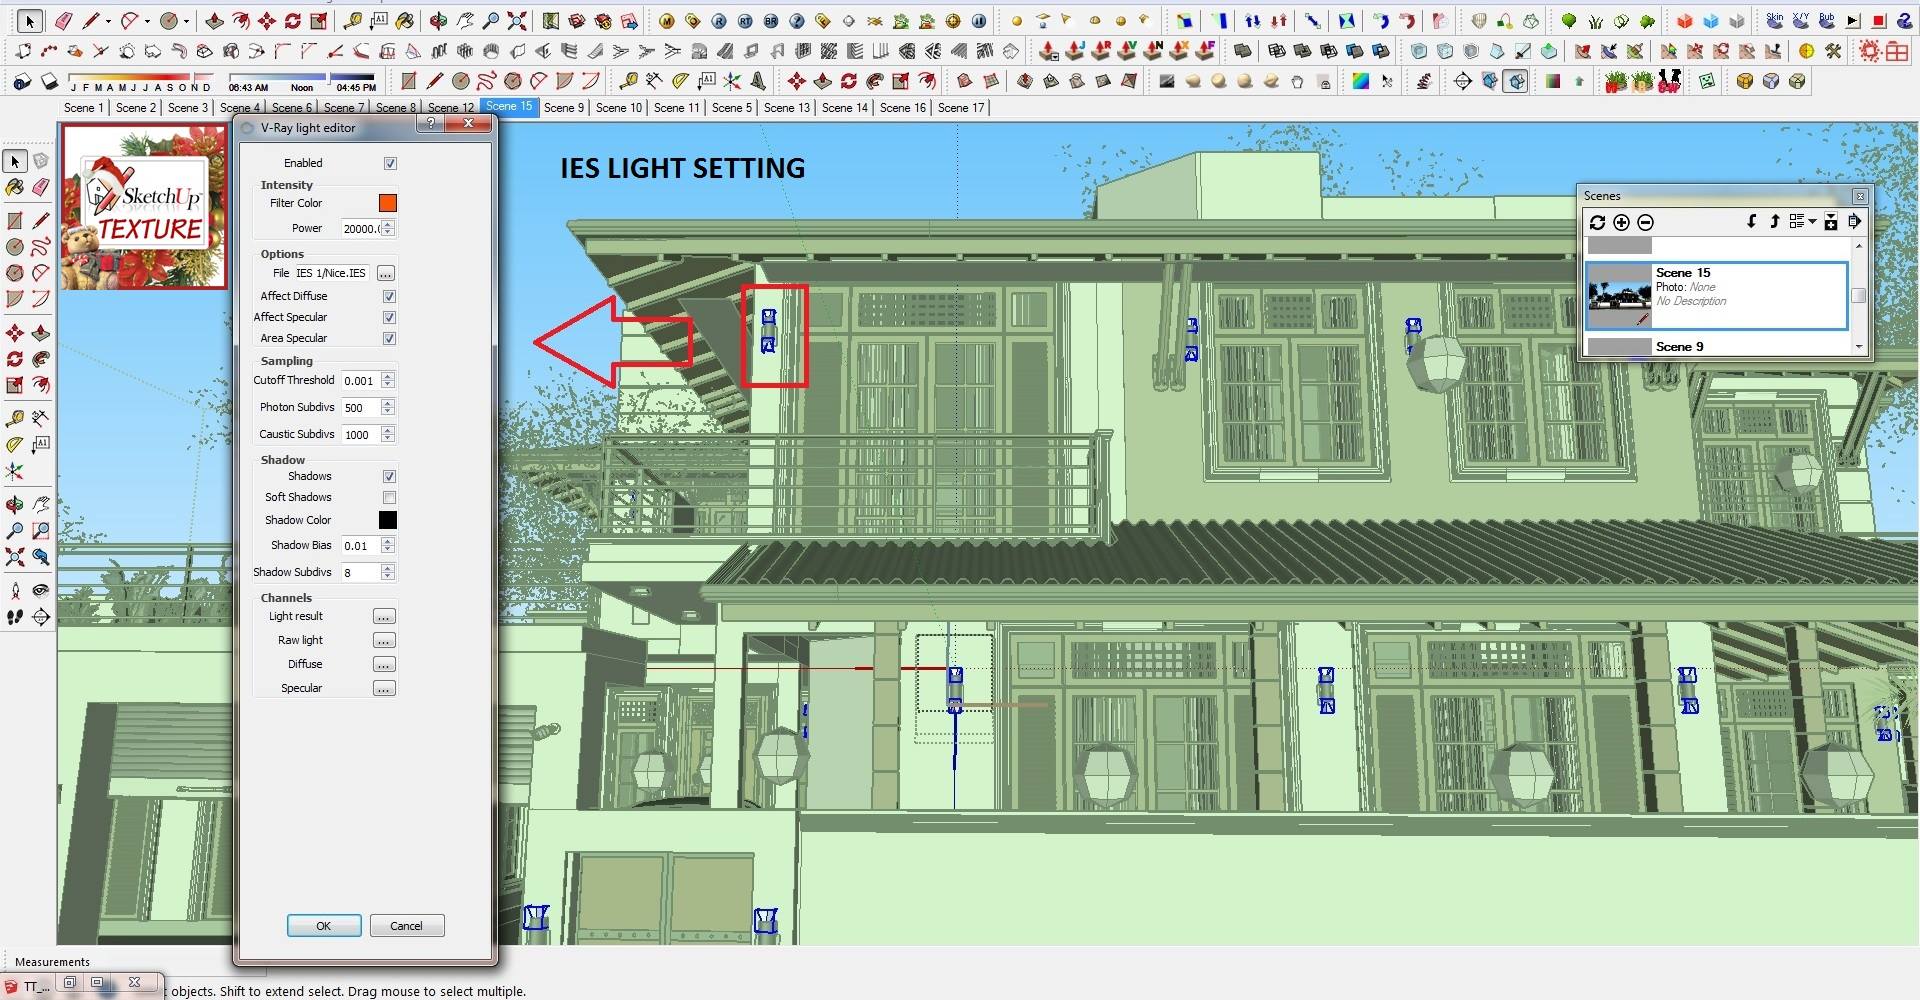This screenshot has height=1000, width=1920.
Task: Click the Look Around eye tool
Action: click(41, 591)
